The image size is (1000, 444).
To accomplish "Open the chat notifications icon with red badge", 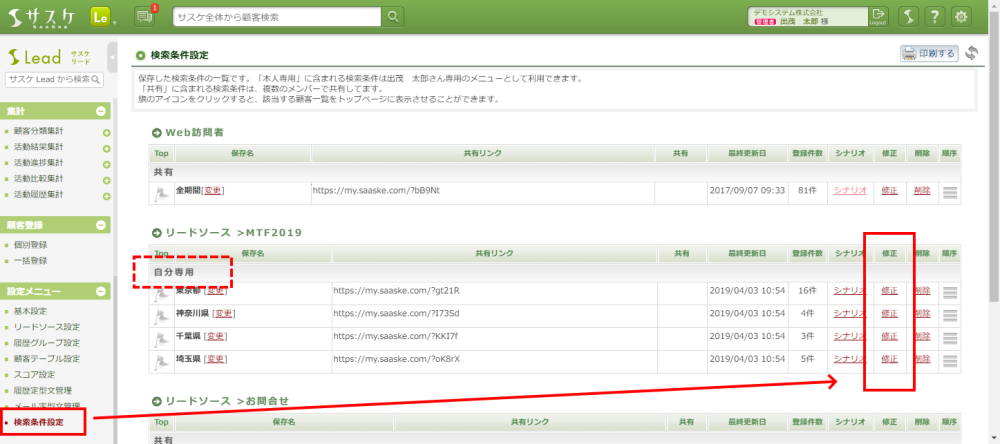I will coord(144,16).
